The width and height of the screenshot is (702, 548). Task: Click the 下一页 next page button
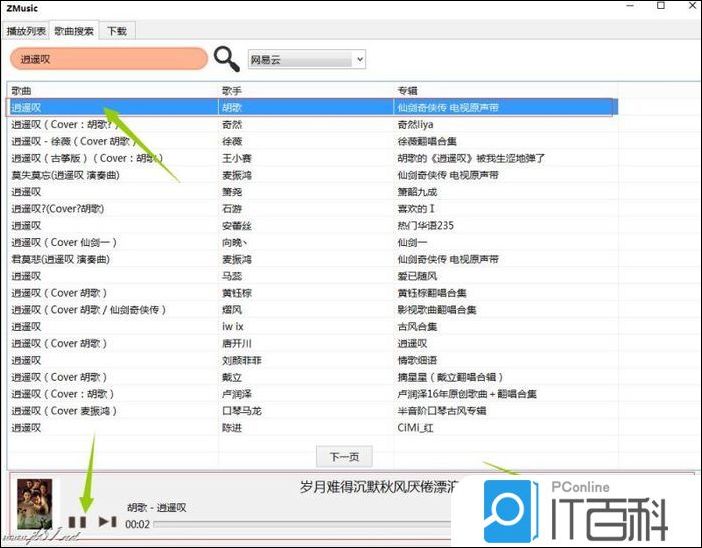[x=344, y=457]
